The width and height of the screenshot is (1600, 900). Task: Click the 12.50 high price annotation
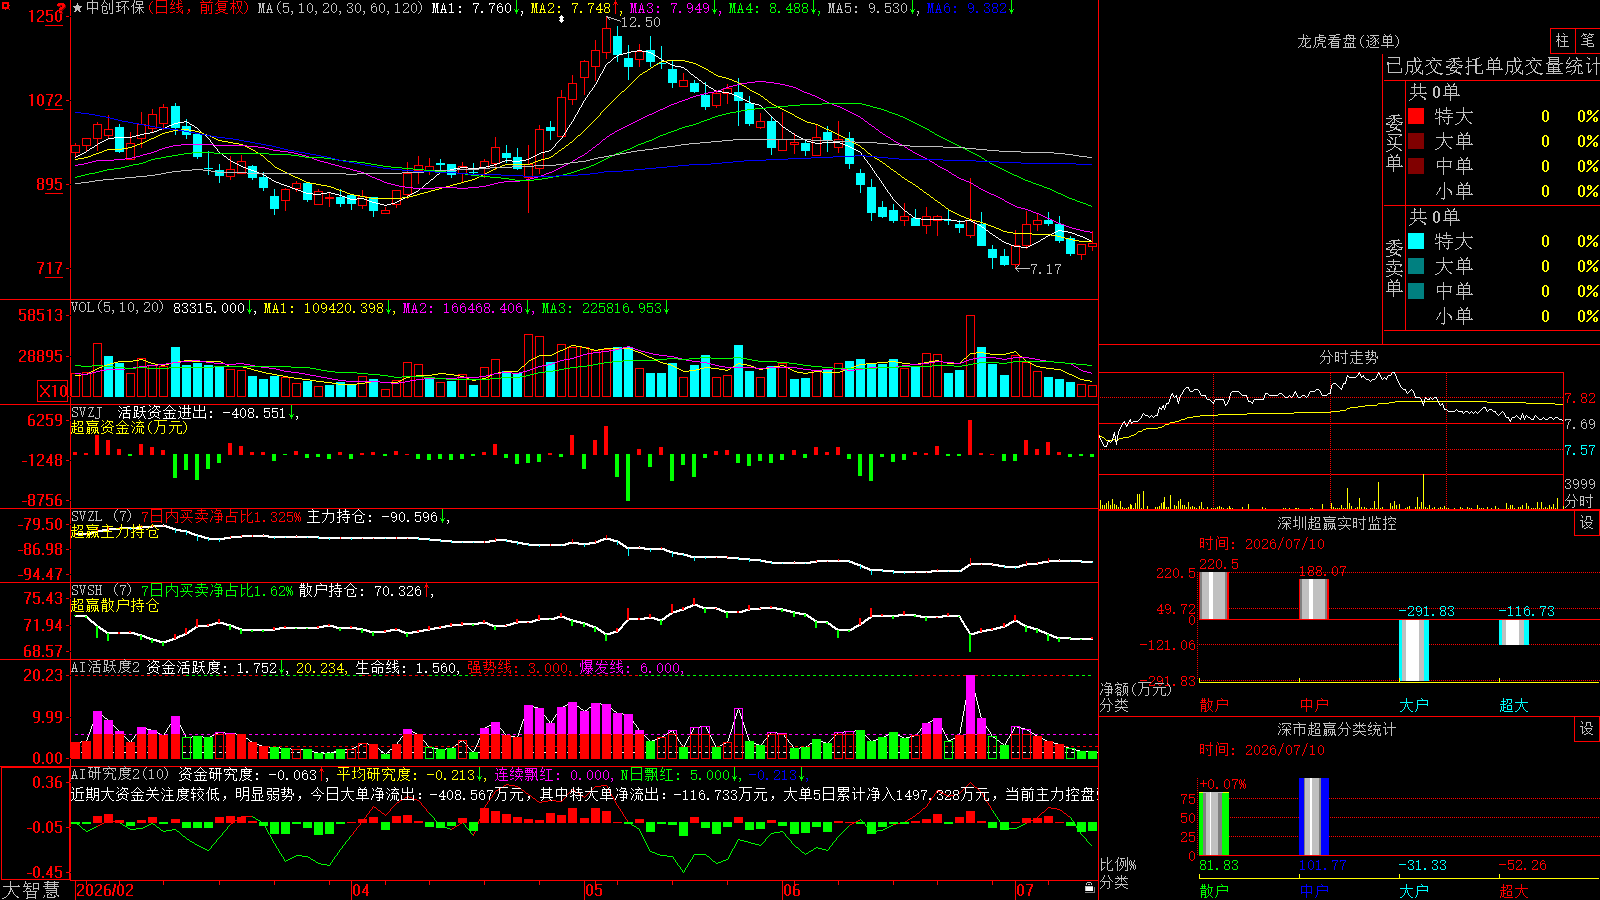(x=640, y=22)
